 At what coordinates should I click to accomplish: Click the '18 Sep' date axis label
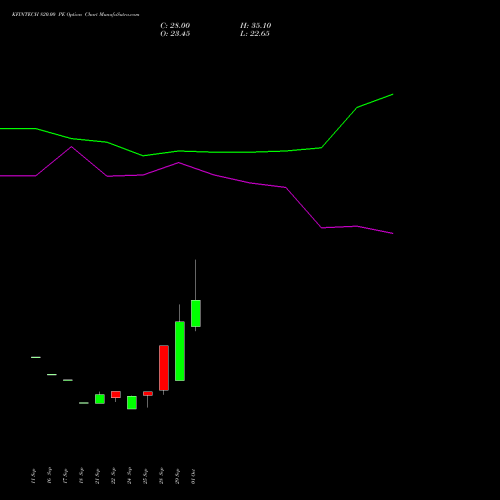(81, 476)
